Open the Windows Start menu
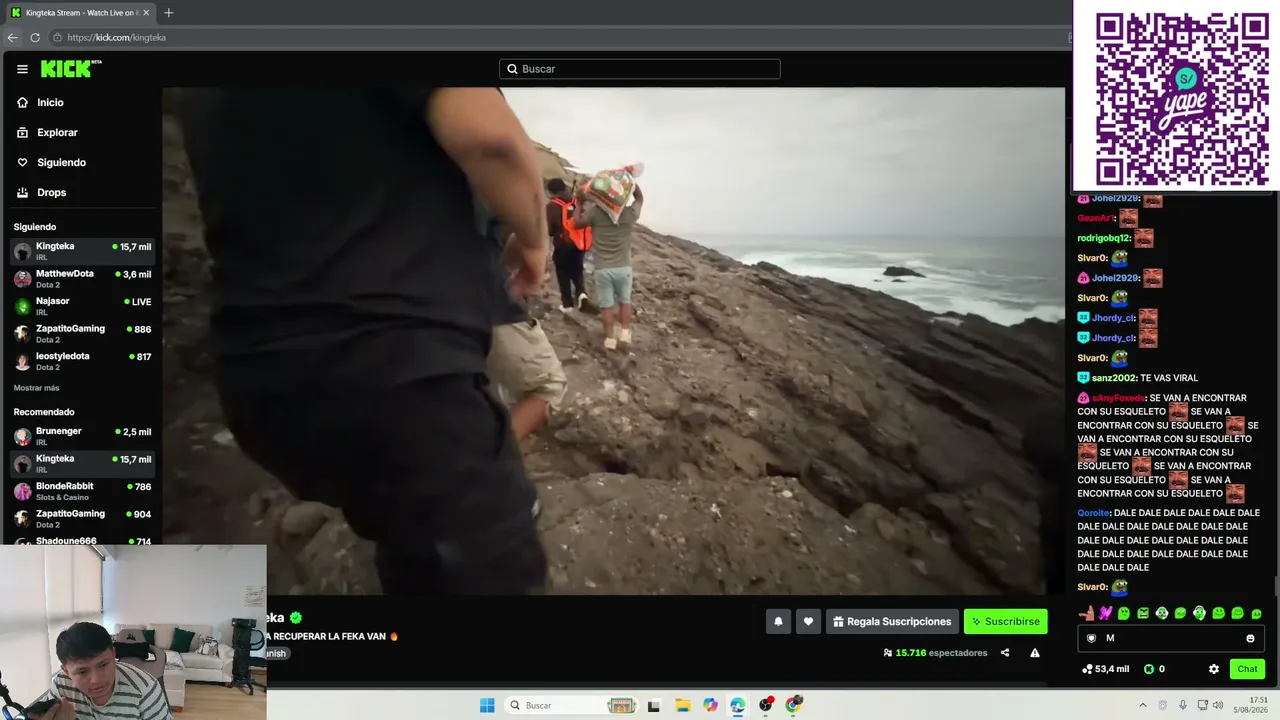Screen dimensions: 1280x720 point(487,705)
